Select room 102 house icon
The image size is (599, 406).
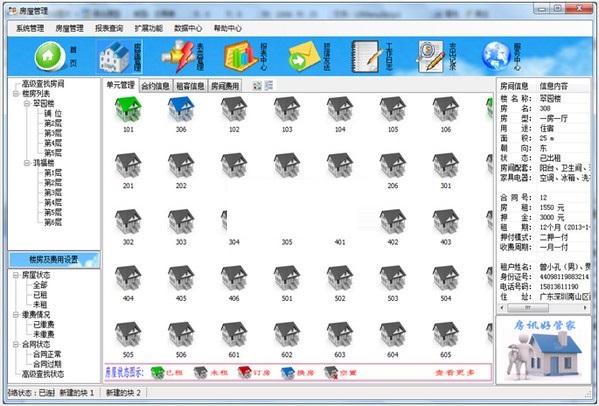(234, 109)
